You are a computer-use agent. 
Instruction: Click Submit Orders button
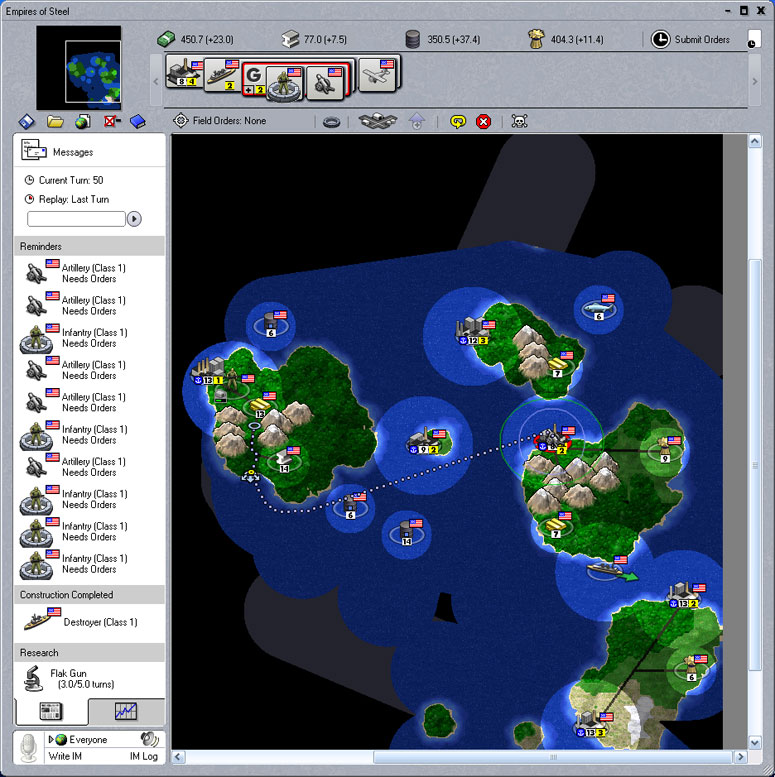690,39
